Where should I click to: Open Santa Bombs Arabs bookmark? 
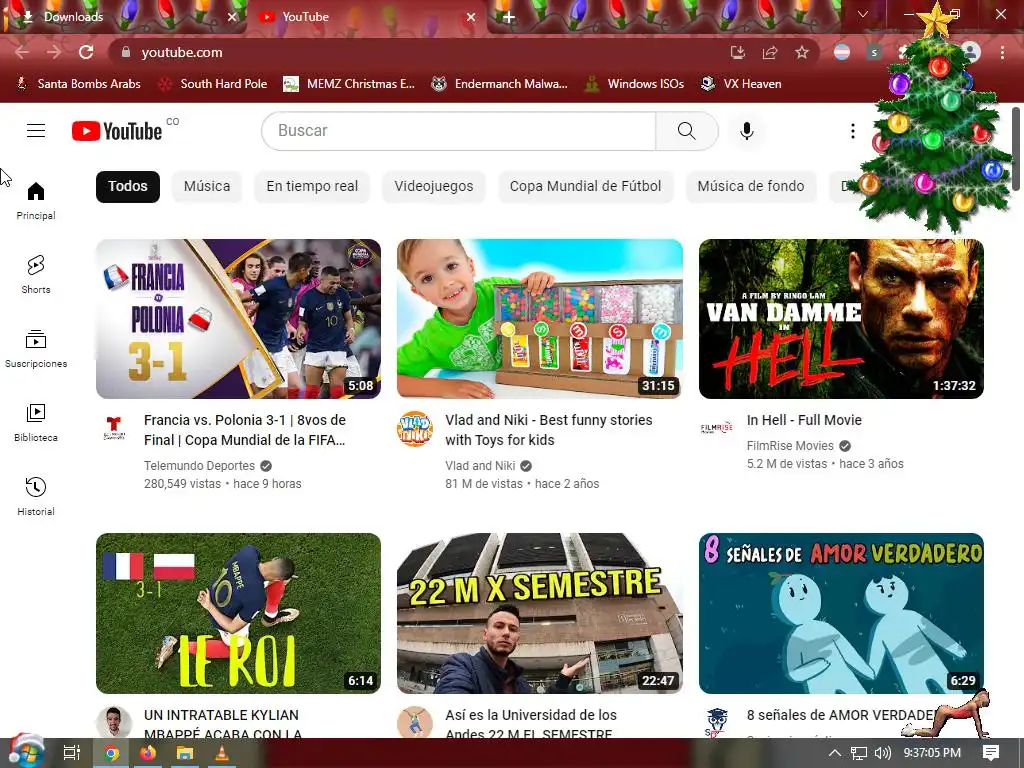point(78,84)
